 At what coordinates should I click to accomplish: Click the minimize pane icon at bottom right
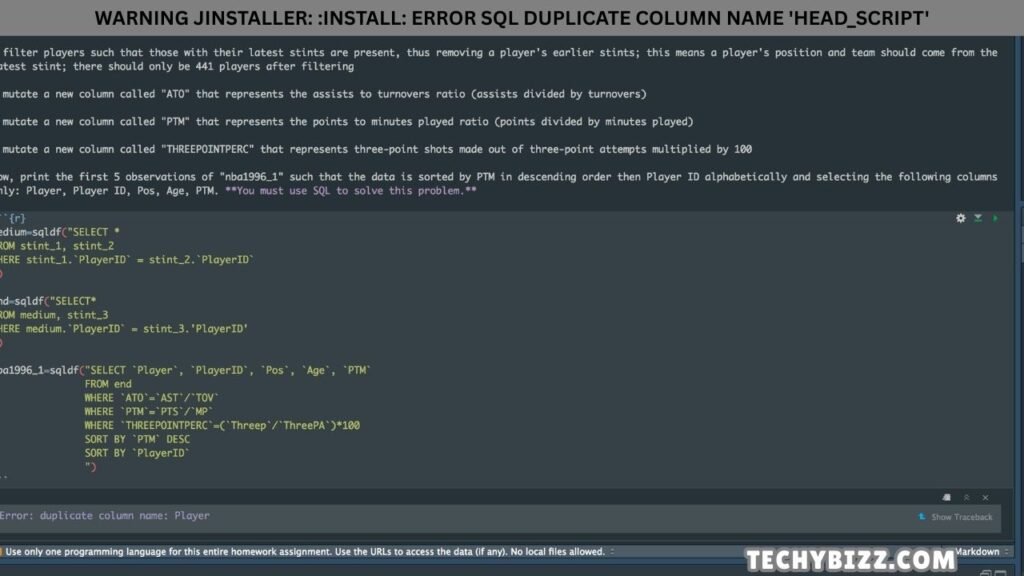point(985,572)
